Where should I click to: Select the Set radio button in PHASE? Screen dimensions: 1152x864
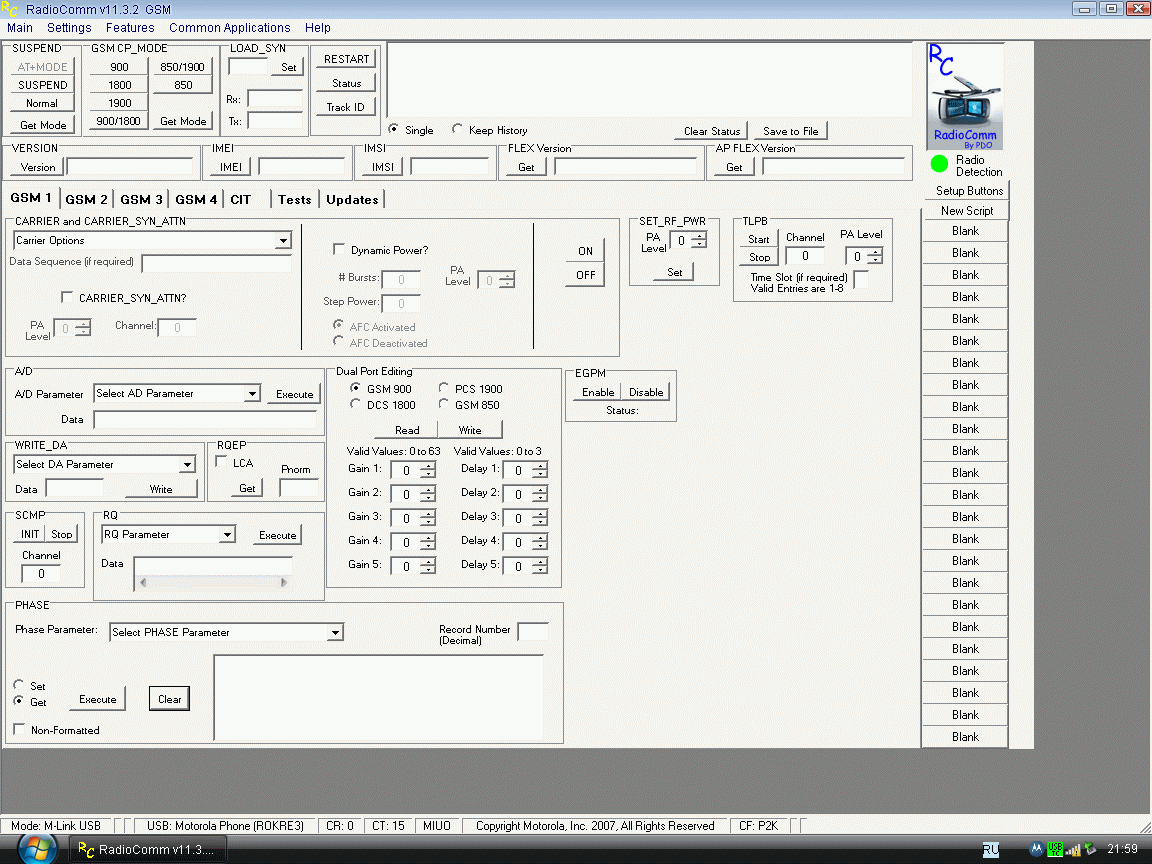tap(18, 685)
